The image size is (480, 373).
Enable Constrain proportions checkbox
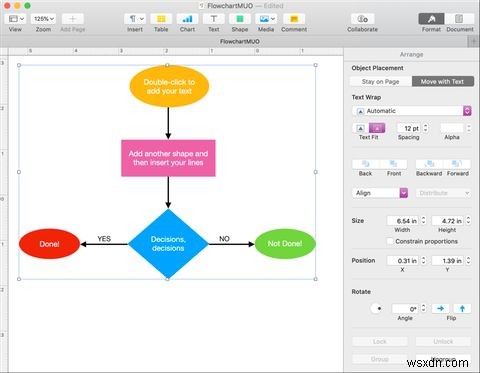click(x=390, y=241)
